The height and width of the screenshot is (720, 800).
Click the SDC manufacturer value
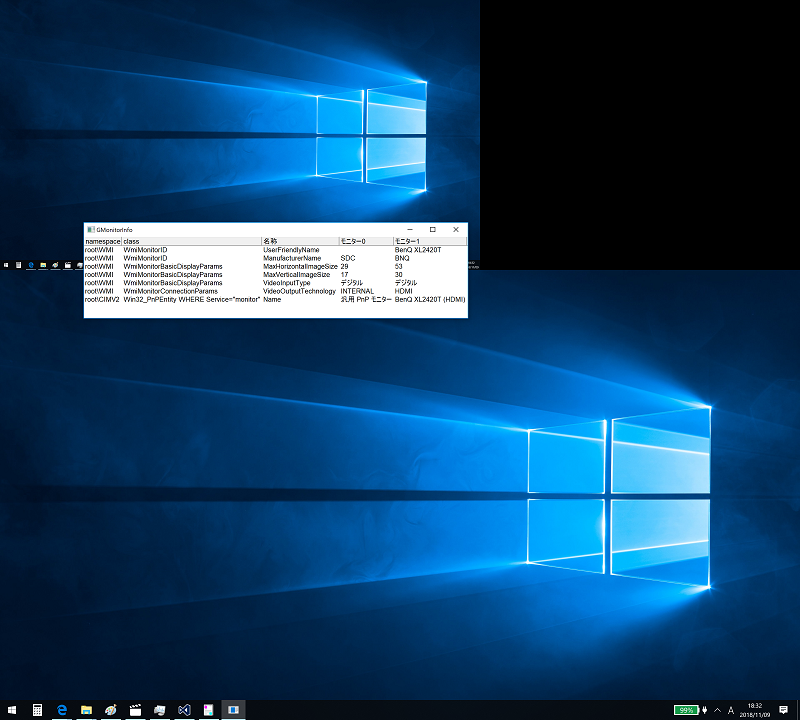(347, 258)
